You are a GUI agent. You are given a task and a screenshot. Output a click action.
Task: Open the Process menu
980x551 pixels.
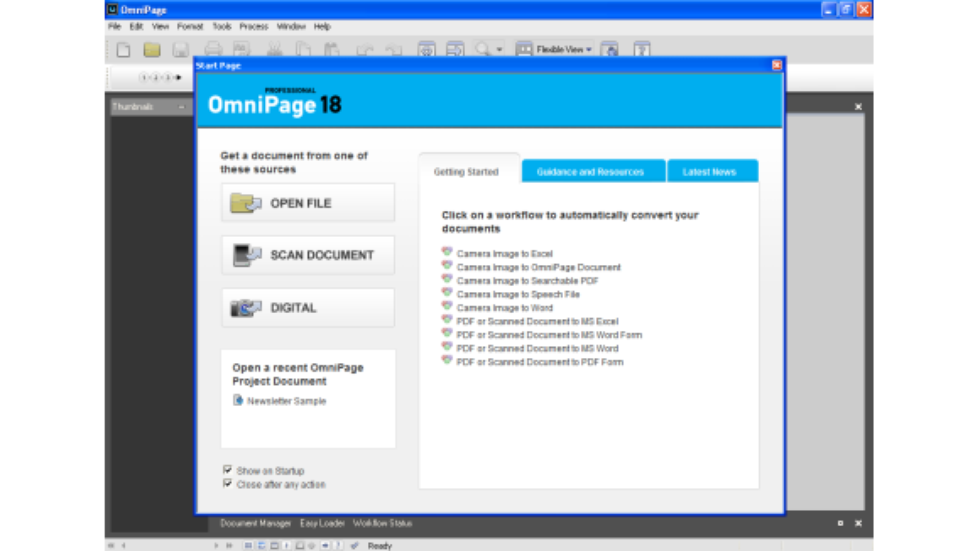pos(254,26)
